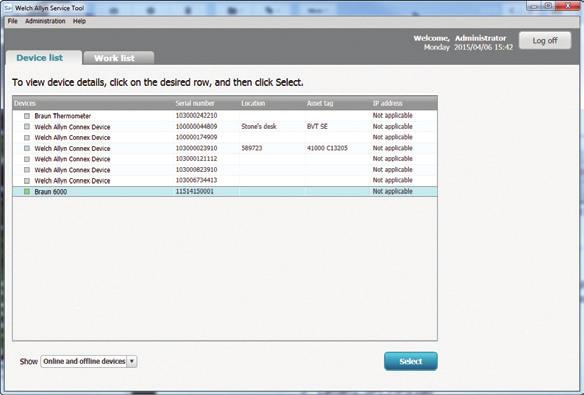Click the 41000 C13205 asset tag cell
The height and width of the screenshot is (395, 584).
[x=327, y=148]
